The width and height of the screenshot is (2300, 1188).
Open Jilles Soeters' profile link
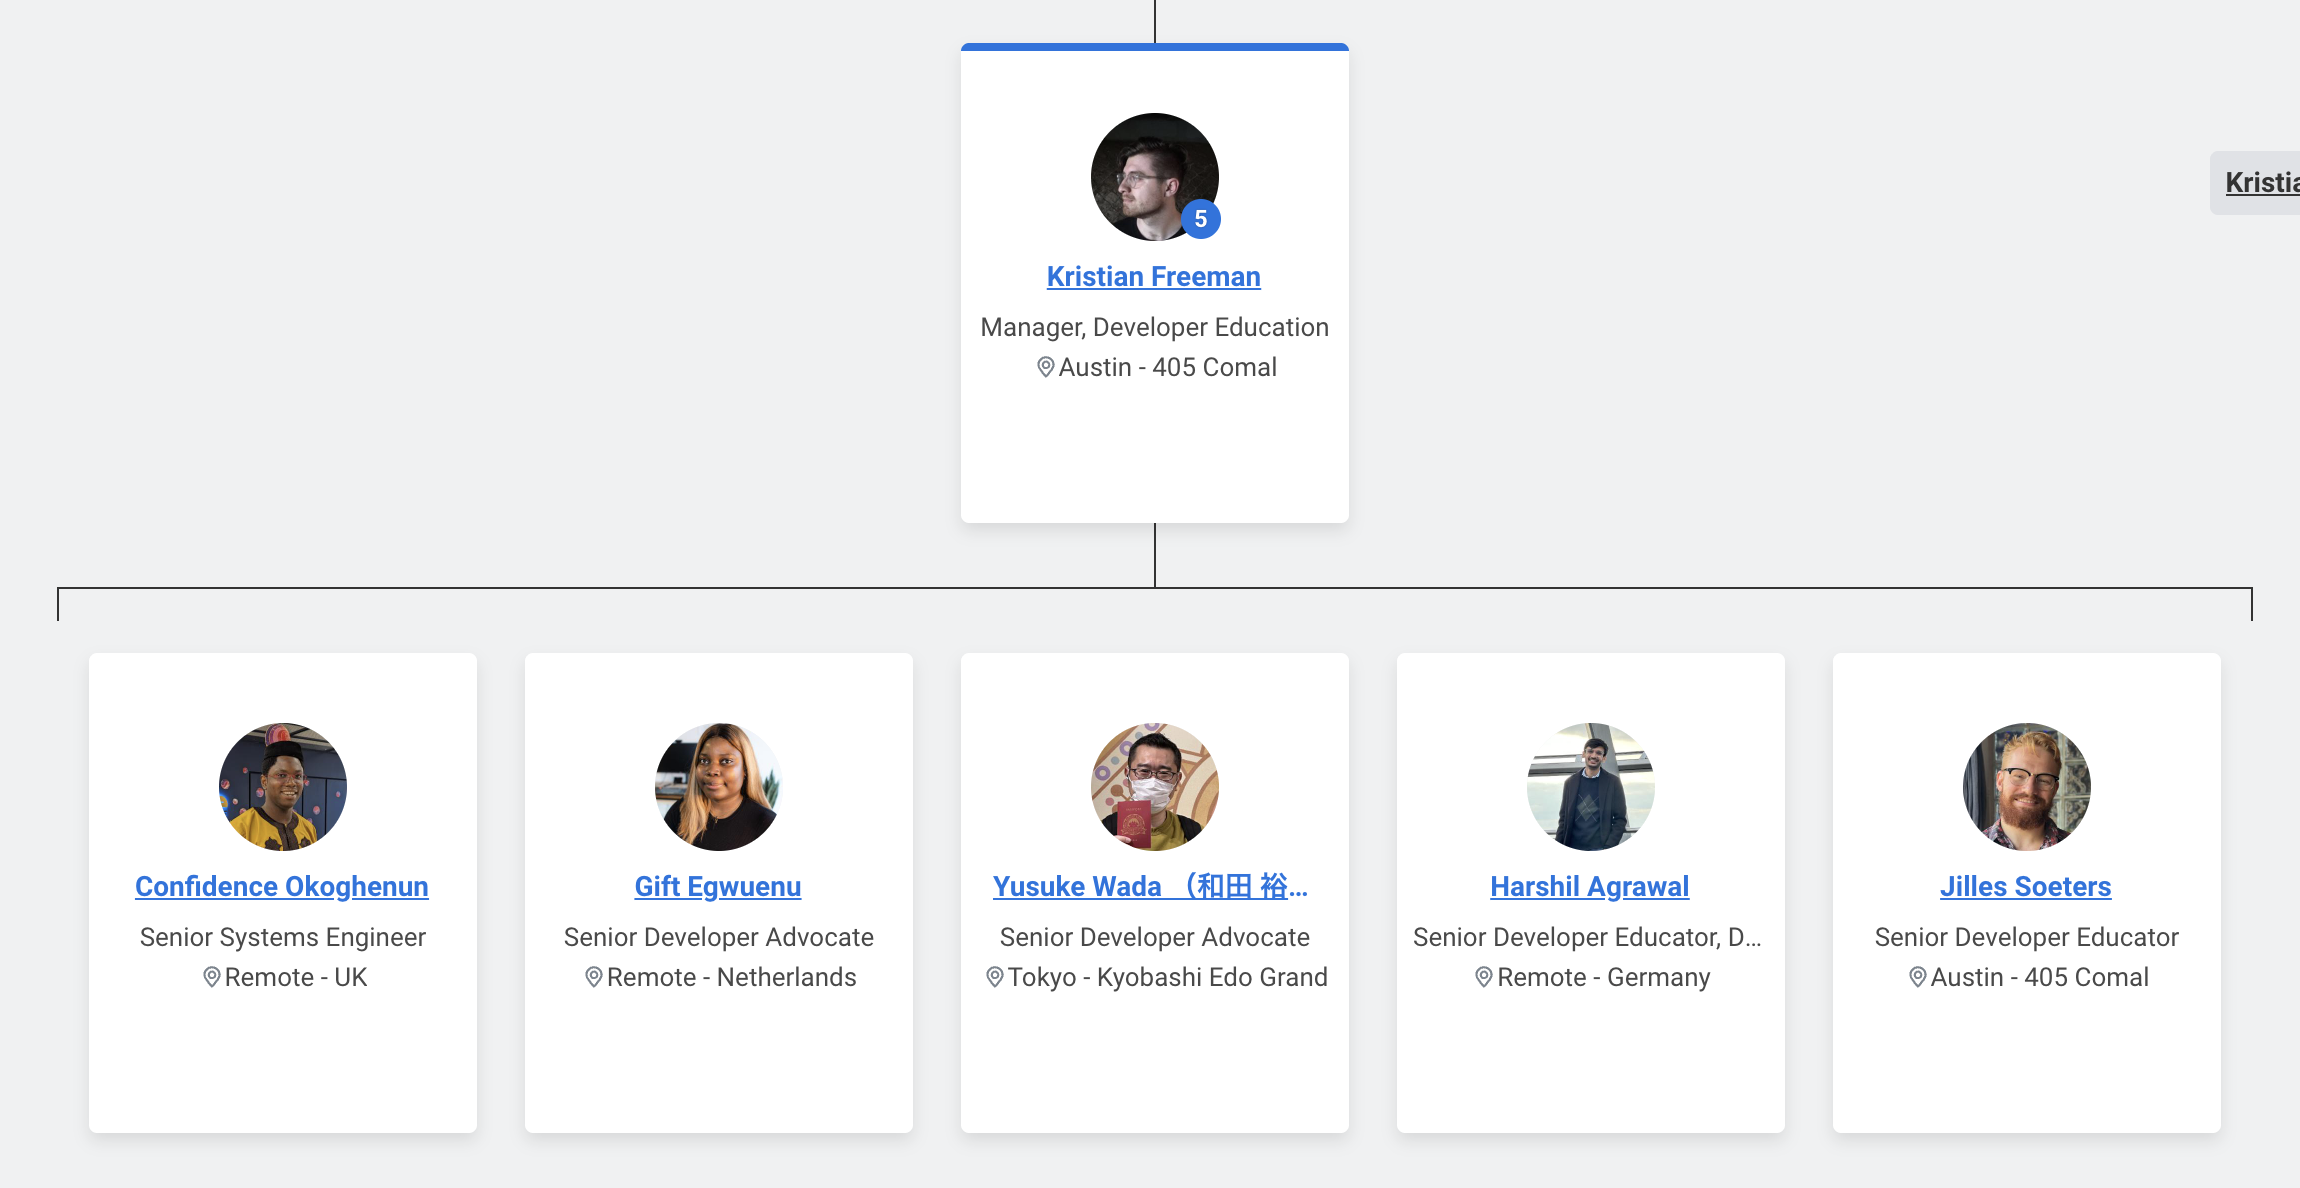click(2026, 887)
